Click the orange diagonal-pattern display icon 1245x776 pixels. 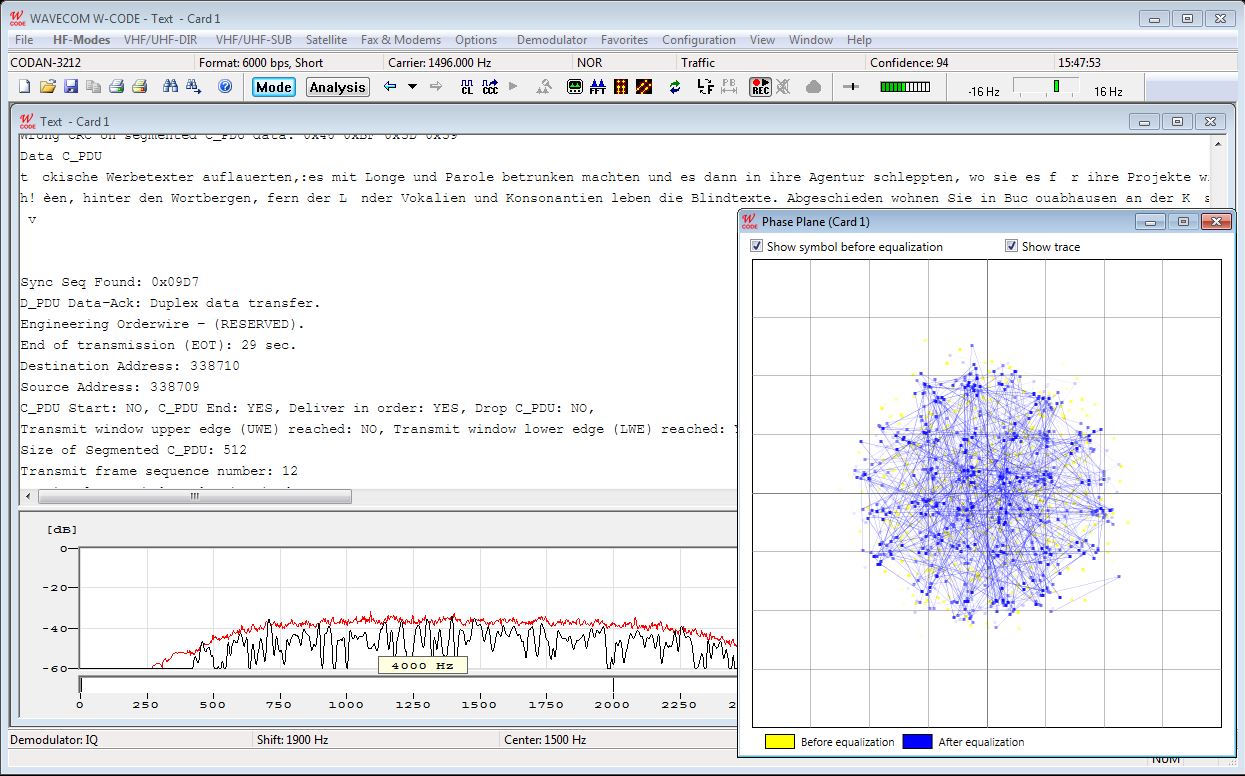(x=644, y=87)
